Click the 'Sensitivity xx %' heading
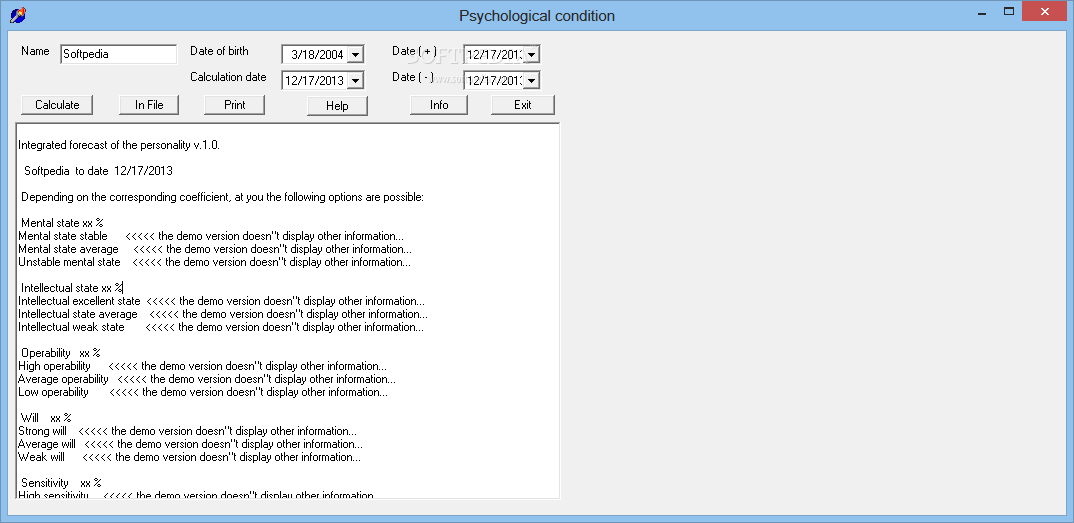 pos(62,483)
